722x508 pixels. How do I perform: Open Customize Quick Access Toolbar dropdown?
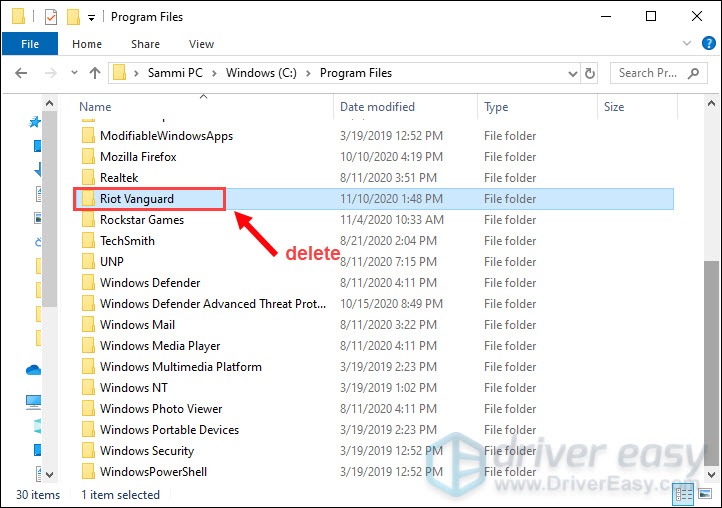(92, 18)
